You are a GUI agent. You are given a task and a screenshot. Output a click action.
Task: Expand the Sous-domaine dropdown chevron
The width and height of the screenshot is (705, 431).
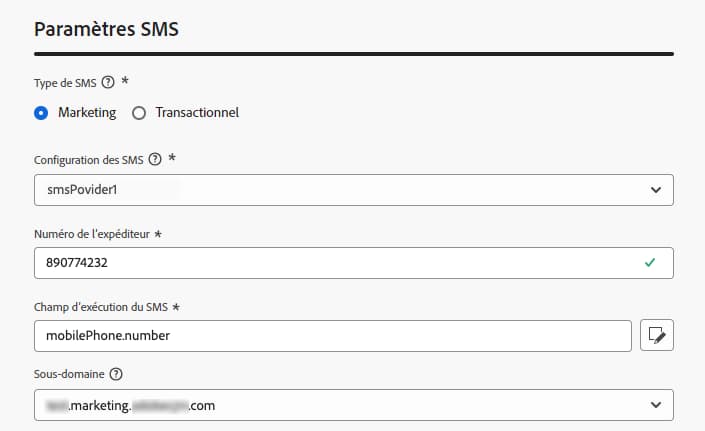pos(656,405)
